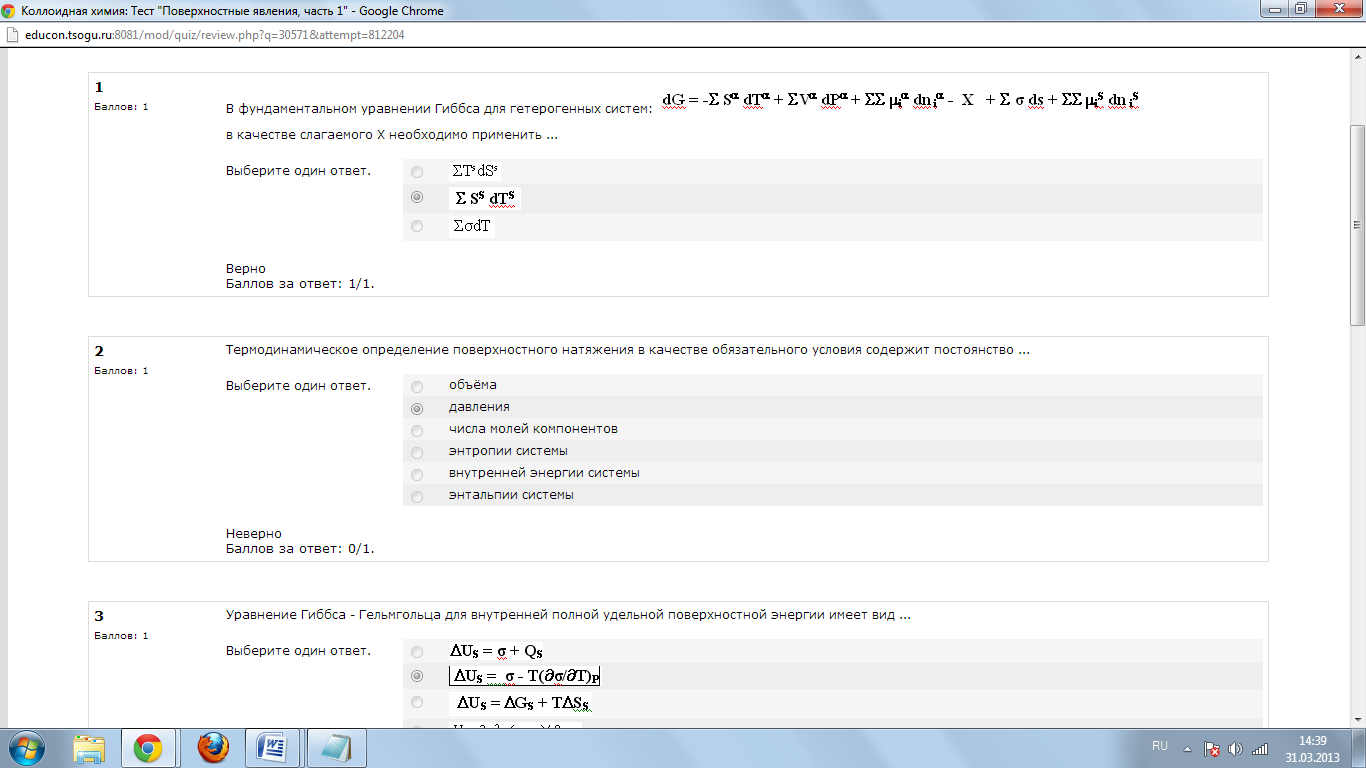This screenshot has width=1366, height=768.
Task: Click answer text числа молей компонентов
Action: point(533,429)
